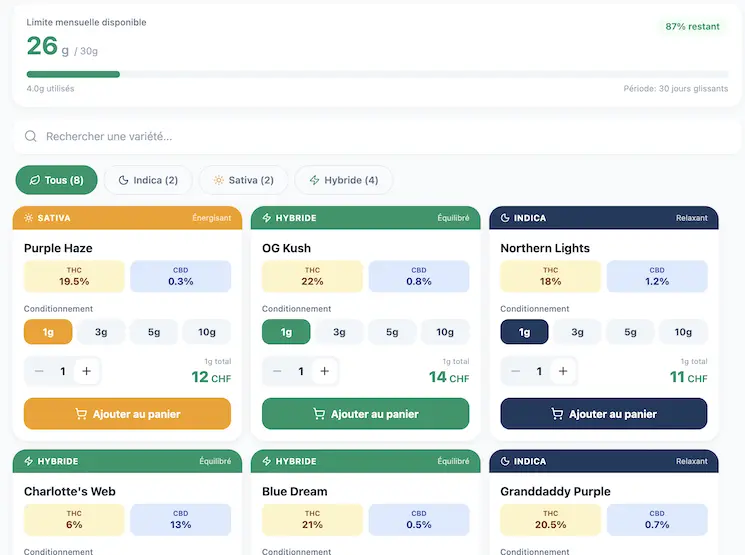The height and width of the screenshot is (555, 745).
Task: Click the search magnifier icon
Action: tap(31, 136)
